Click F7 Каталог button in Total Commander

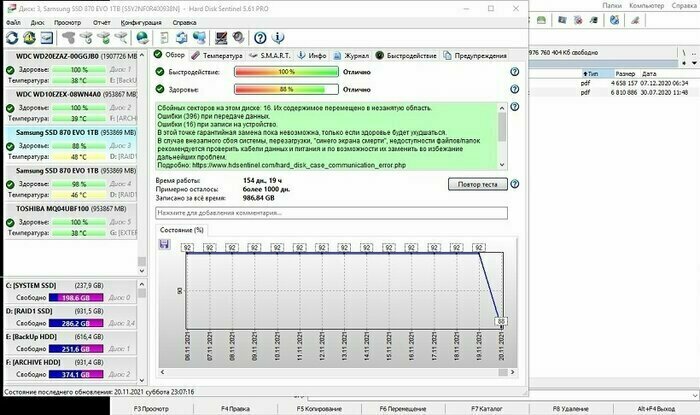pyautogui.click(x=487, y=408)
